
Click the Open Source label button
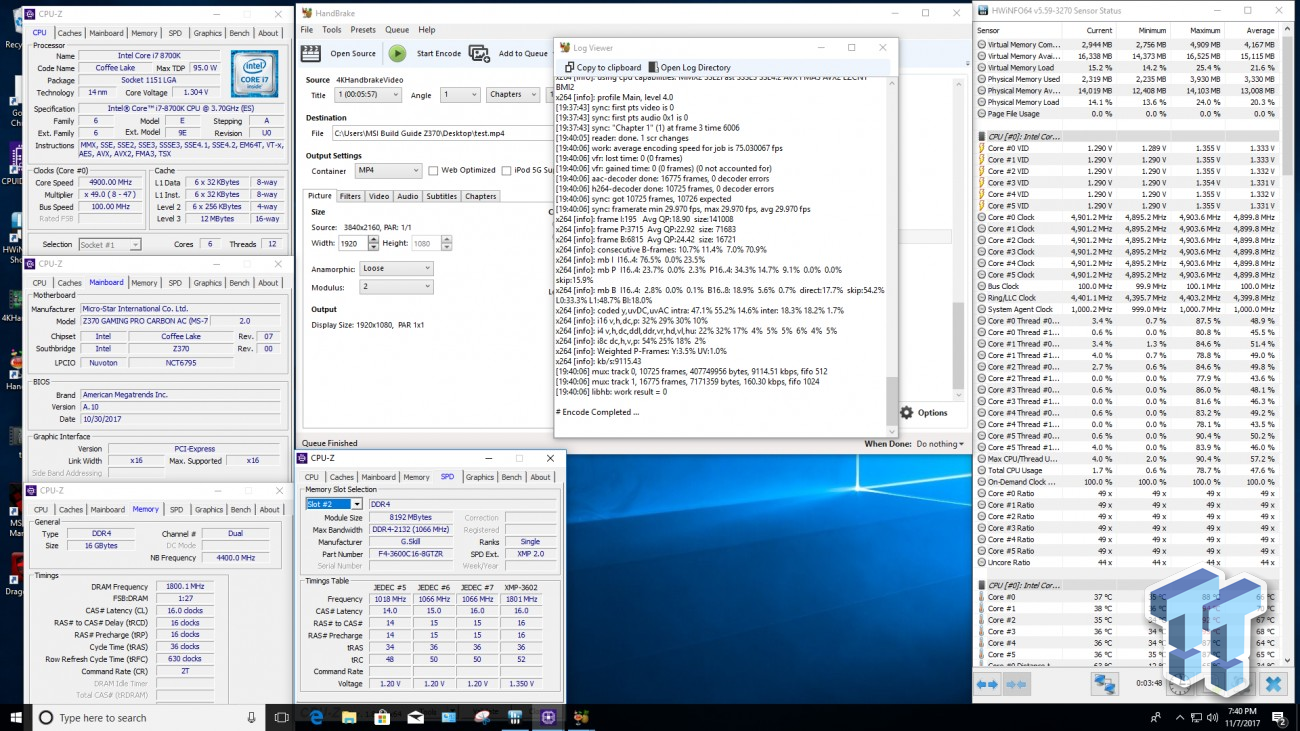pos(353,54)
